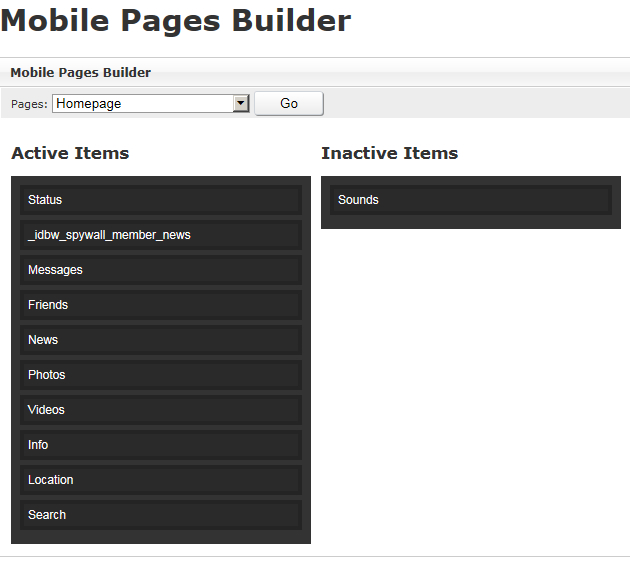The width and height of the screenshot is (630, 562).
Task: Click empty area of Inactive Items container
Action: [470, 222]
